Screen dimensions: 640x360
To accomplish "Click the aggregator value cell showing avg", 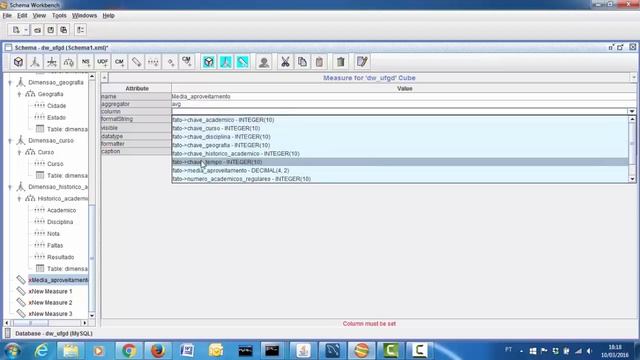I will point(404,104).
